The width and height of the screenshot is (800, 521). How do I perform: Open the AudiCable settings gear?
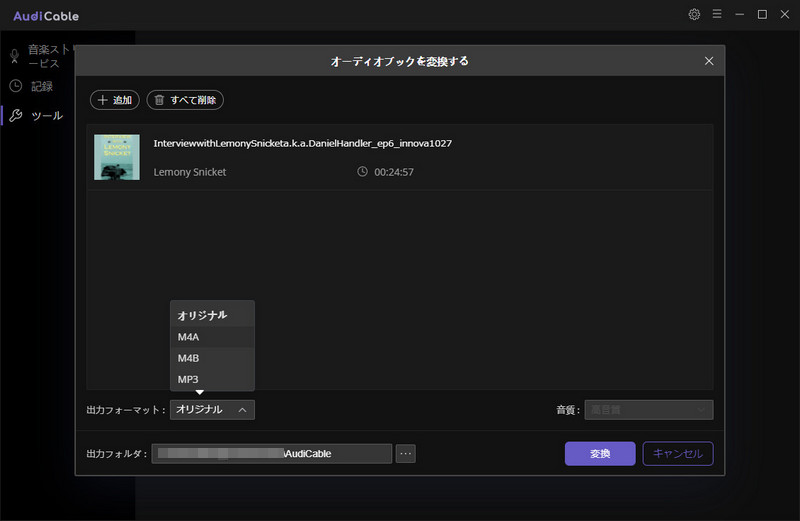tap(694, 14)
